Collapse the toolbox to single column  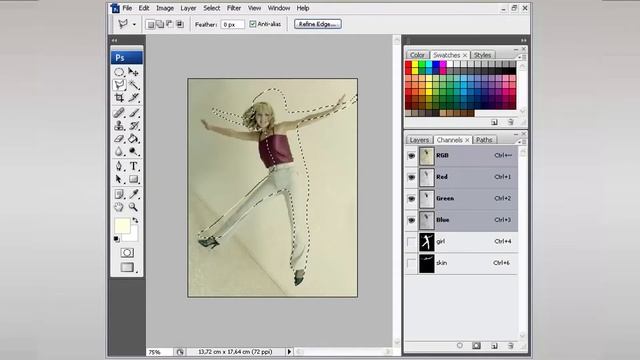[x=114, y=40]
